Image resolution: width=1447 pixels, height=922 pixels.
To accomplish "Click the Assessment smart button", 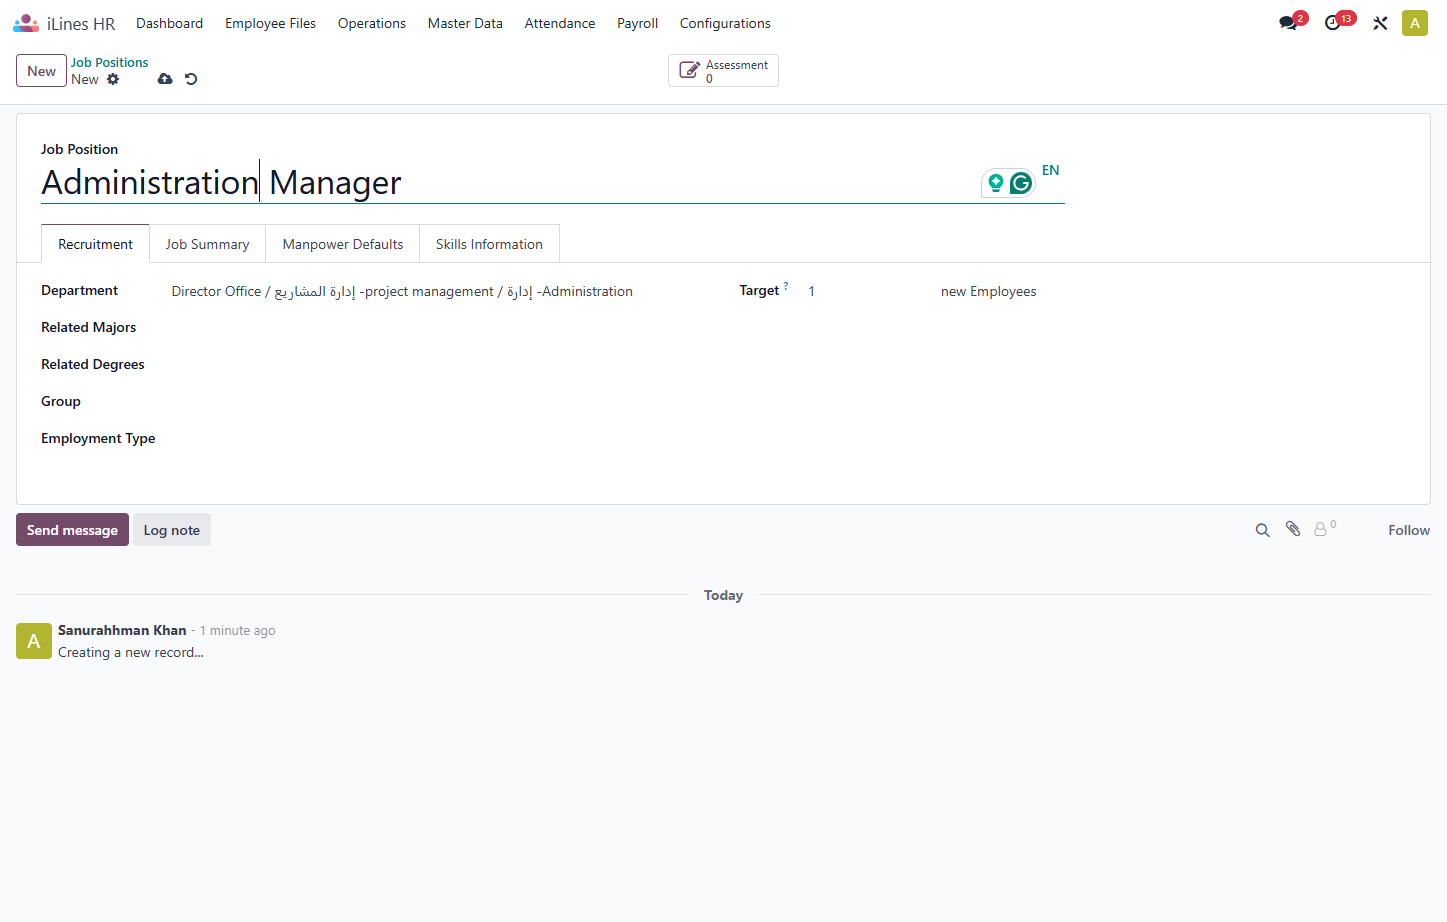I will click(723, 71).
